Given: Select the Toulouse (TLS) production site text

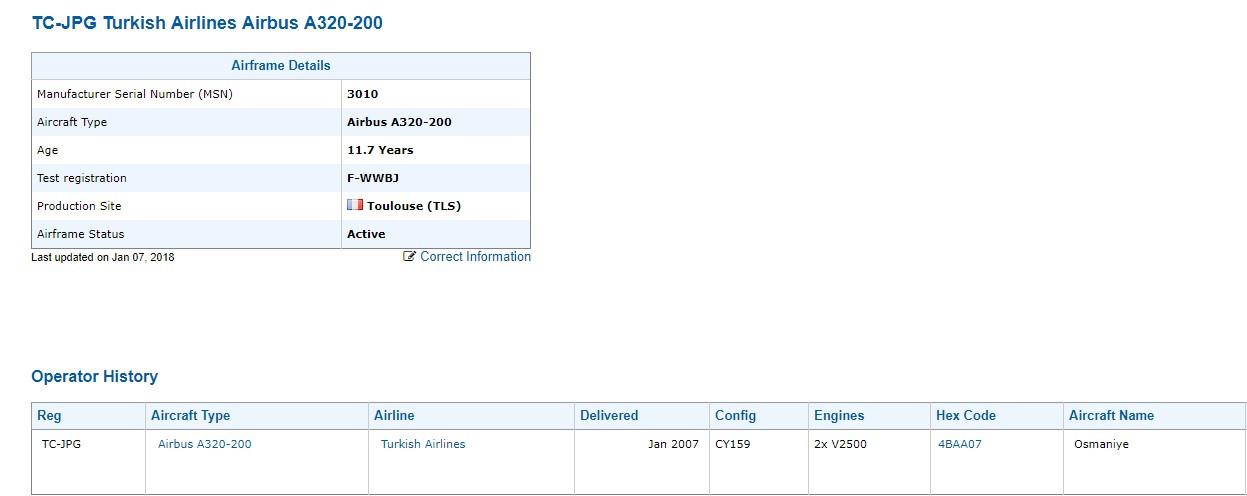Looking at the screenshot, I should click(x=414, y=206).
